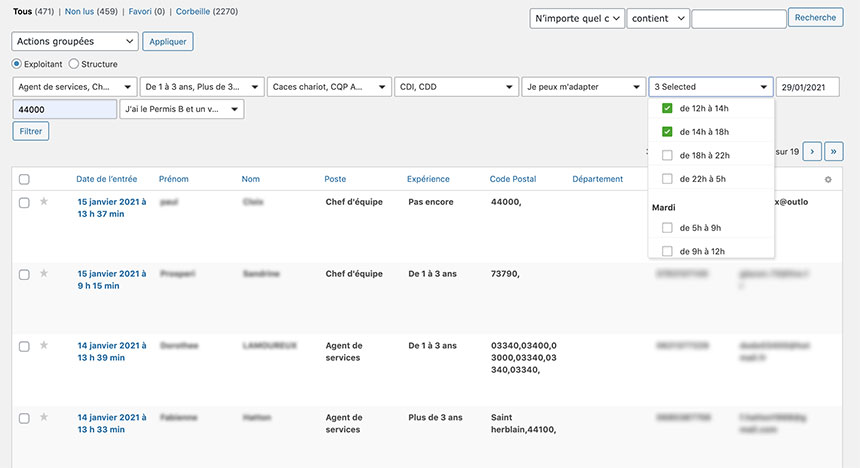The image size is (860, 468).
Task: Click the 'Saint herblain,44100,' cell
Action: pos(523,424)
